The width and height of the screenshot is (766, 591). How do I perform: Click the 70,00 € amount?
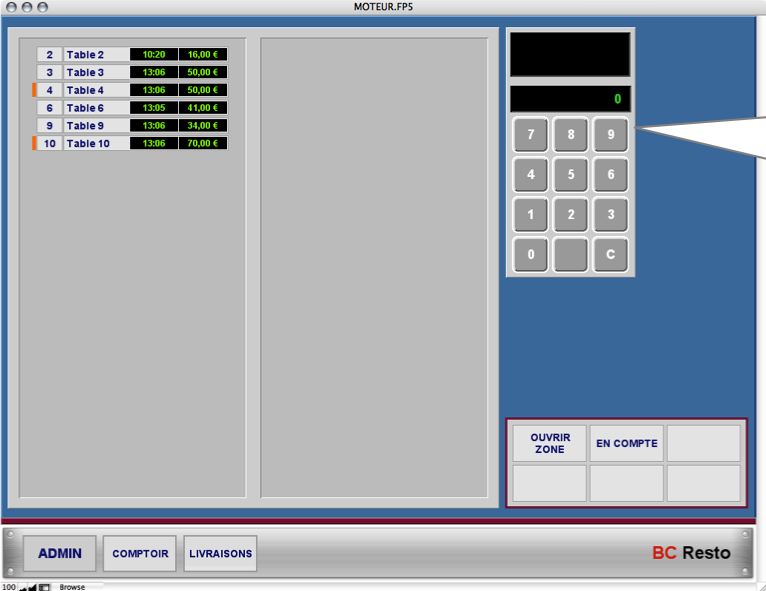coord(203,143)
